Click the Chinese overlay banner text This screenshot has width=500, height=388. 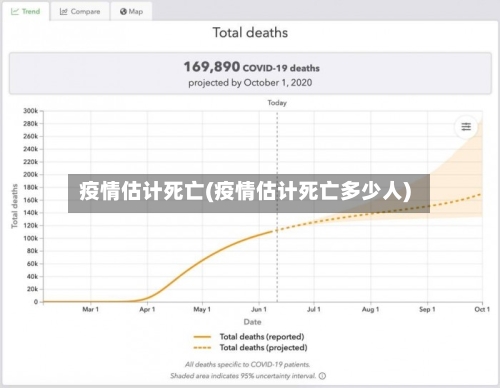click(245, 191)
